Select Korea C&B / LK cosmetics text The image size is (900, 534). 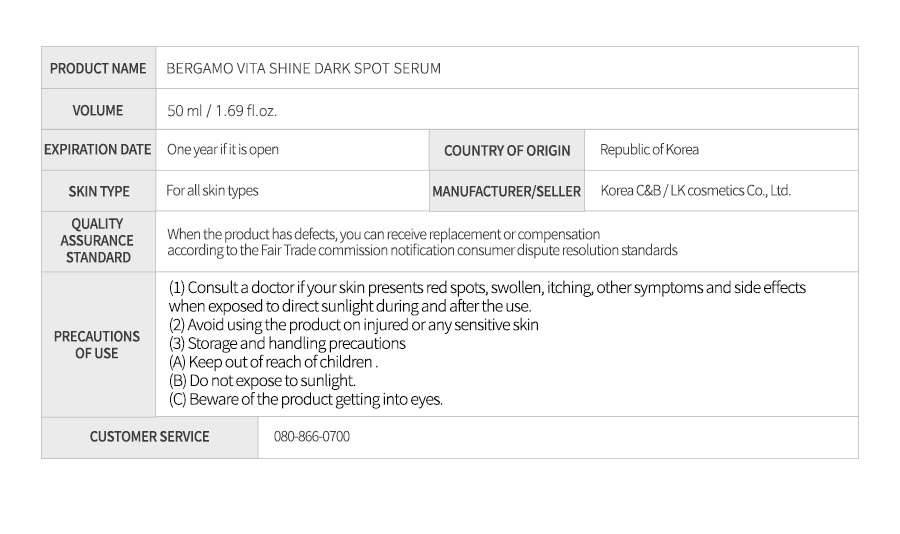click(x=696, y=191)
